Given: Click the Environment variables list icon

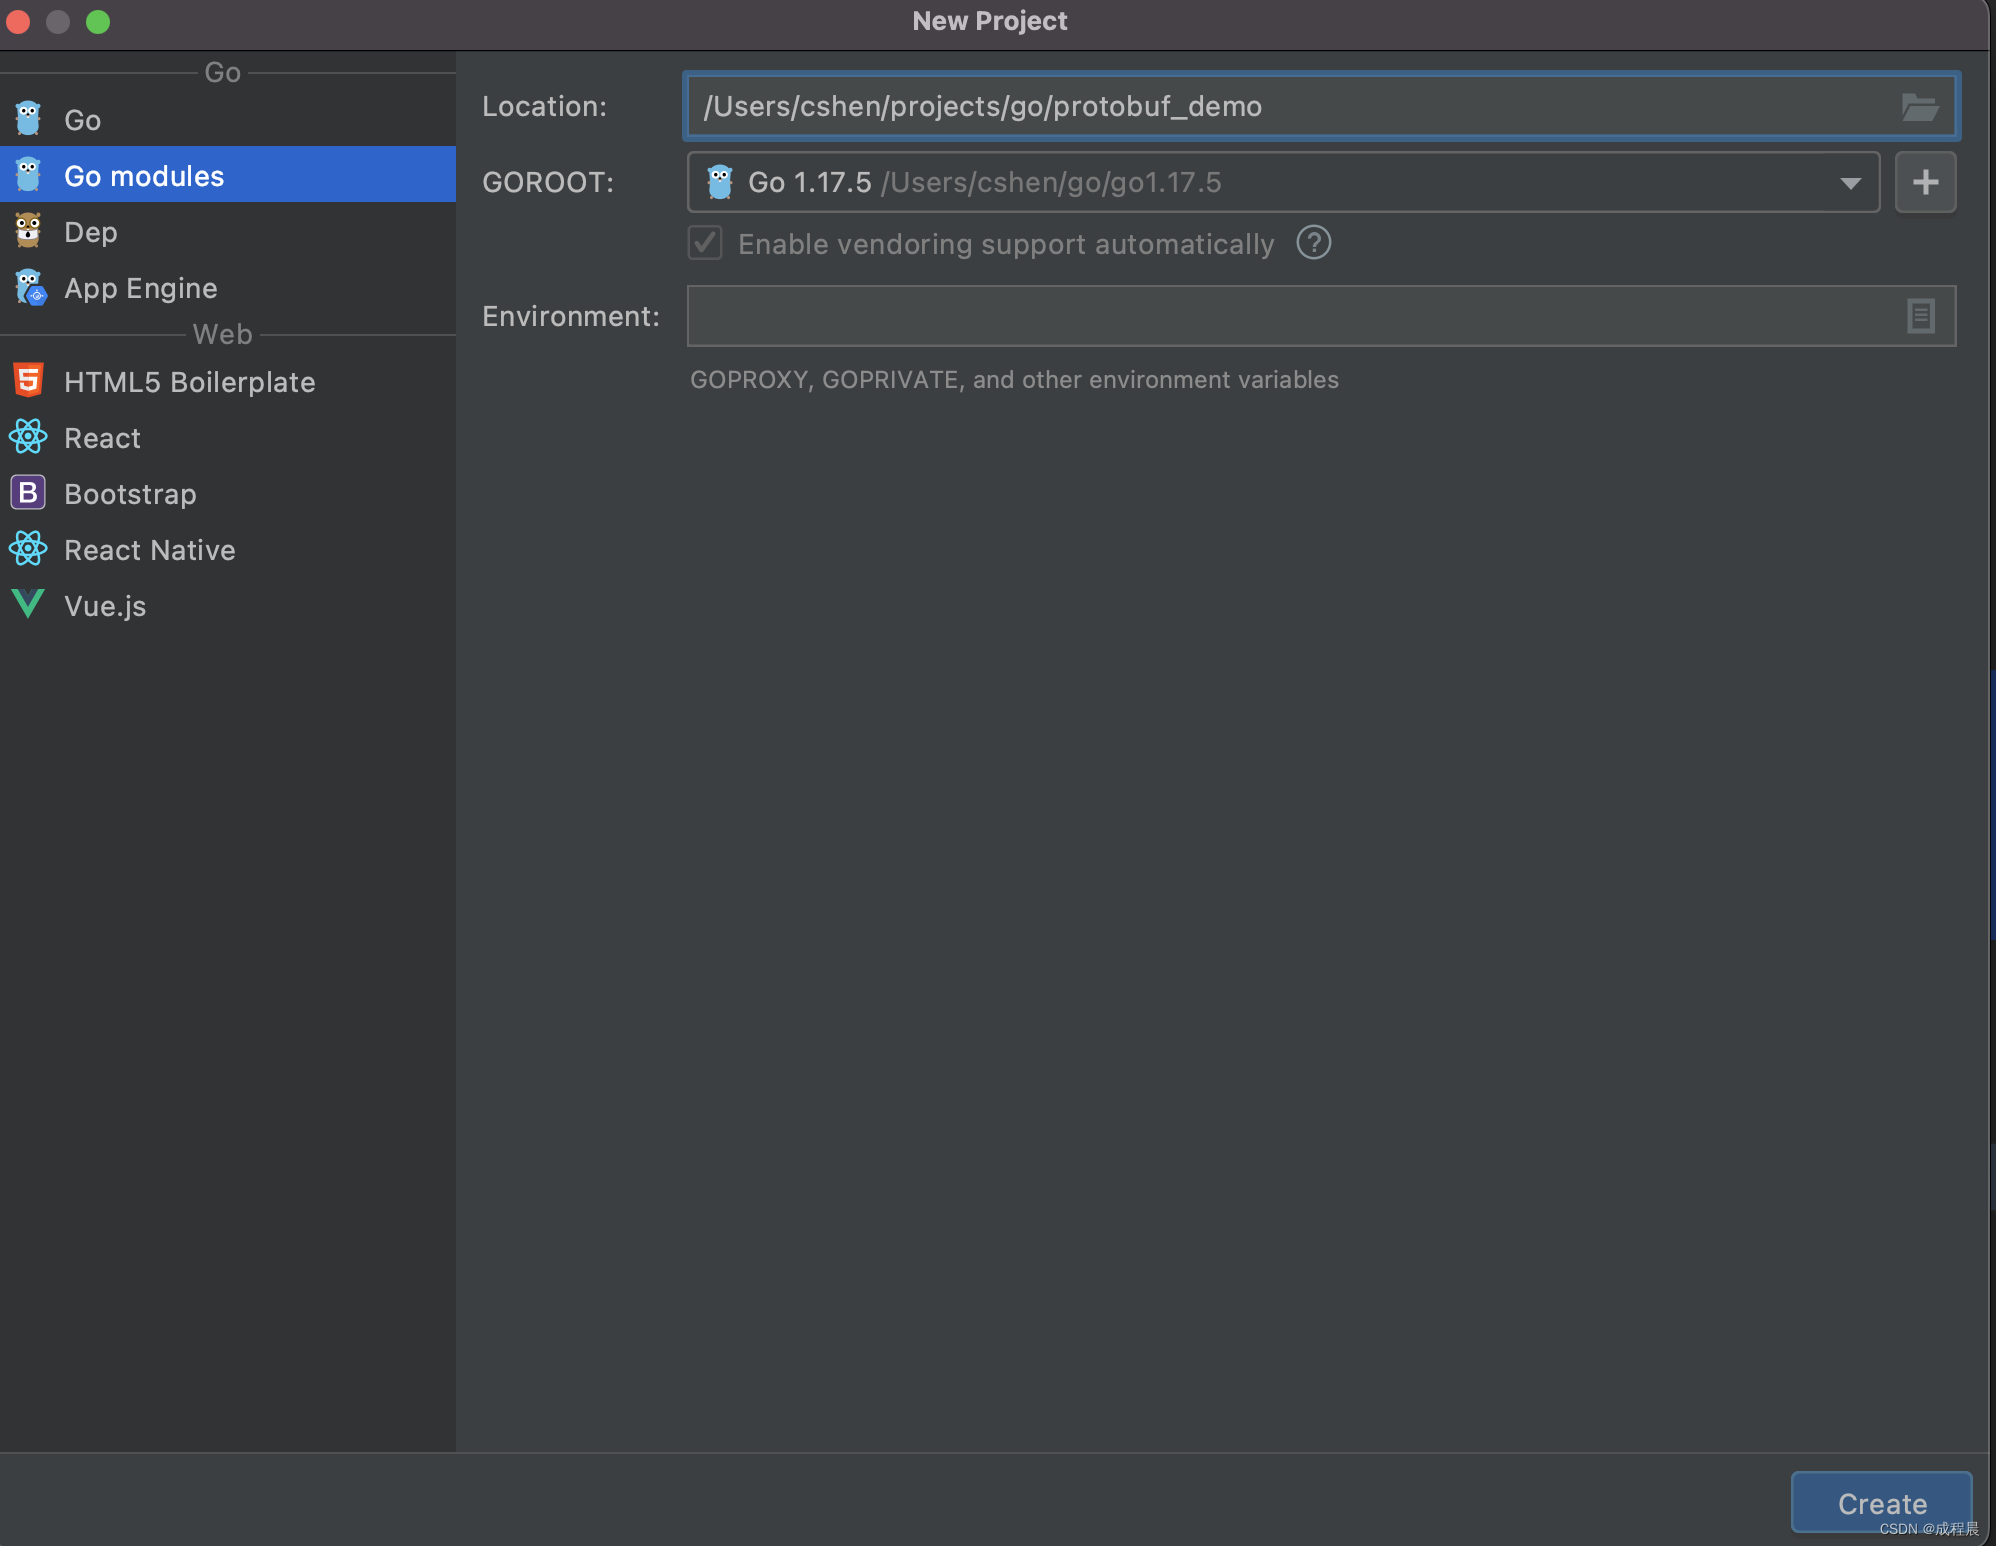Looking at the screenshot, I should (1920, 316).
